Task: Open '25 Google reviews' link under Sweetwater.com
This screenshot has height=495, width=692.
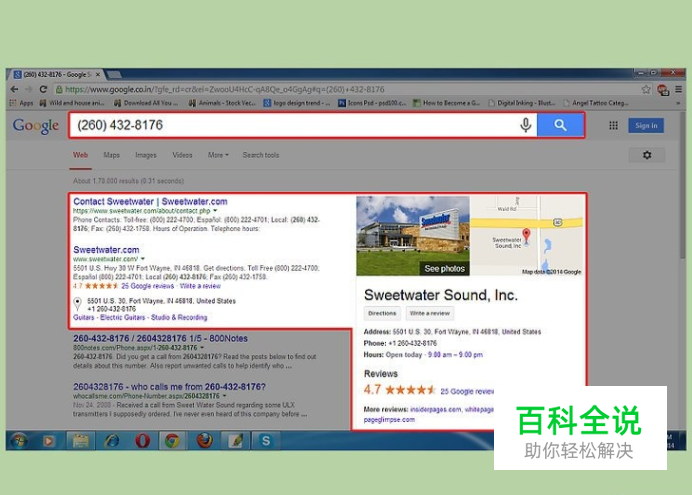Action: [147, 286]
